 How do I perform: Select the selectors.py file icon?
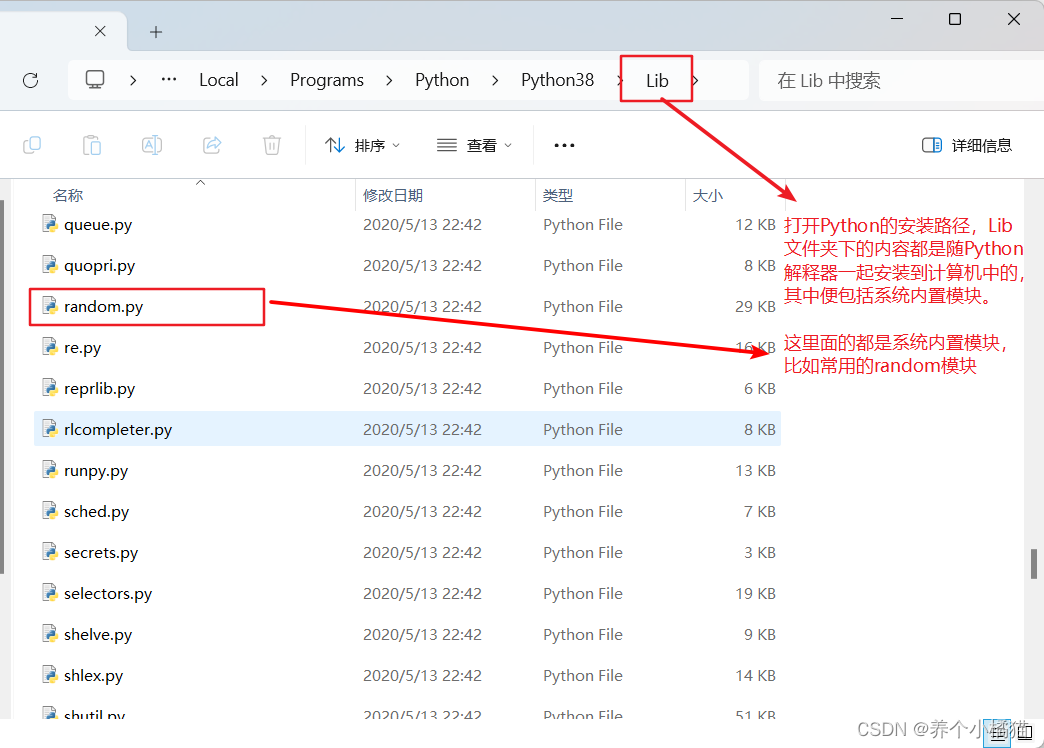(50, 593)
